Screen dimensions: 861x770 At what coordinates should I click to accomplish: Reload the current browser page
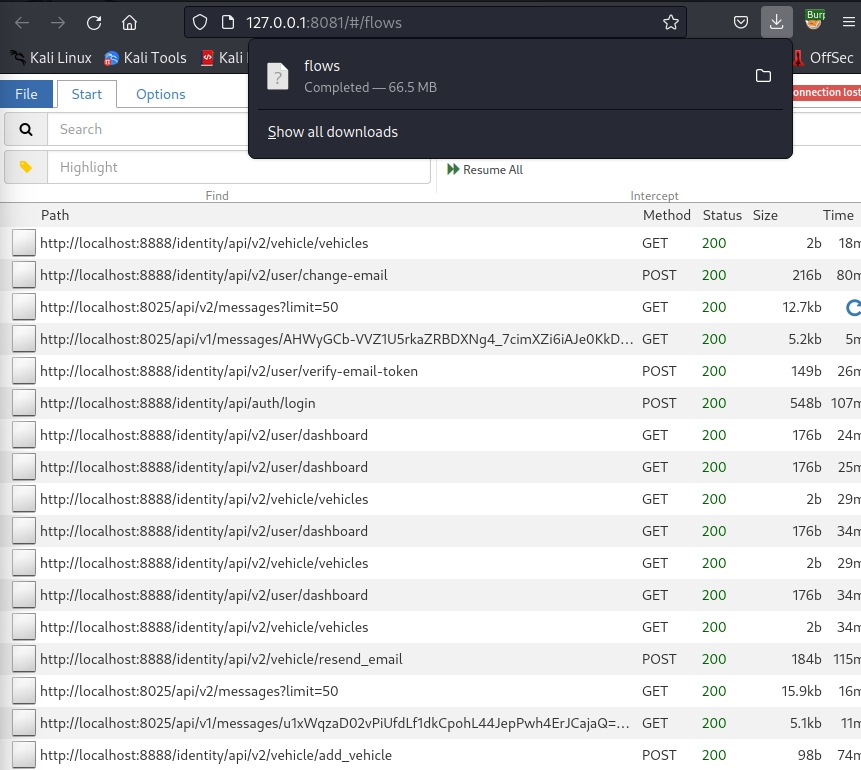94,22
